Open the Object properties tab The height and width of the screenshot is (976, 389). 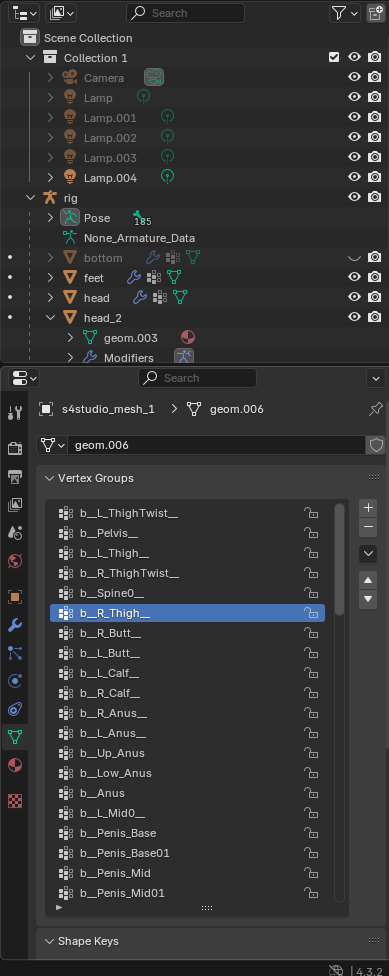pos(15,597)
